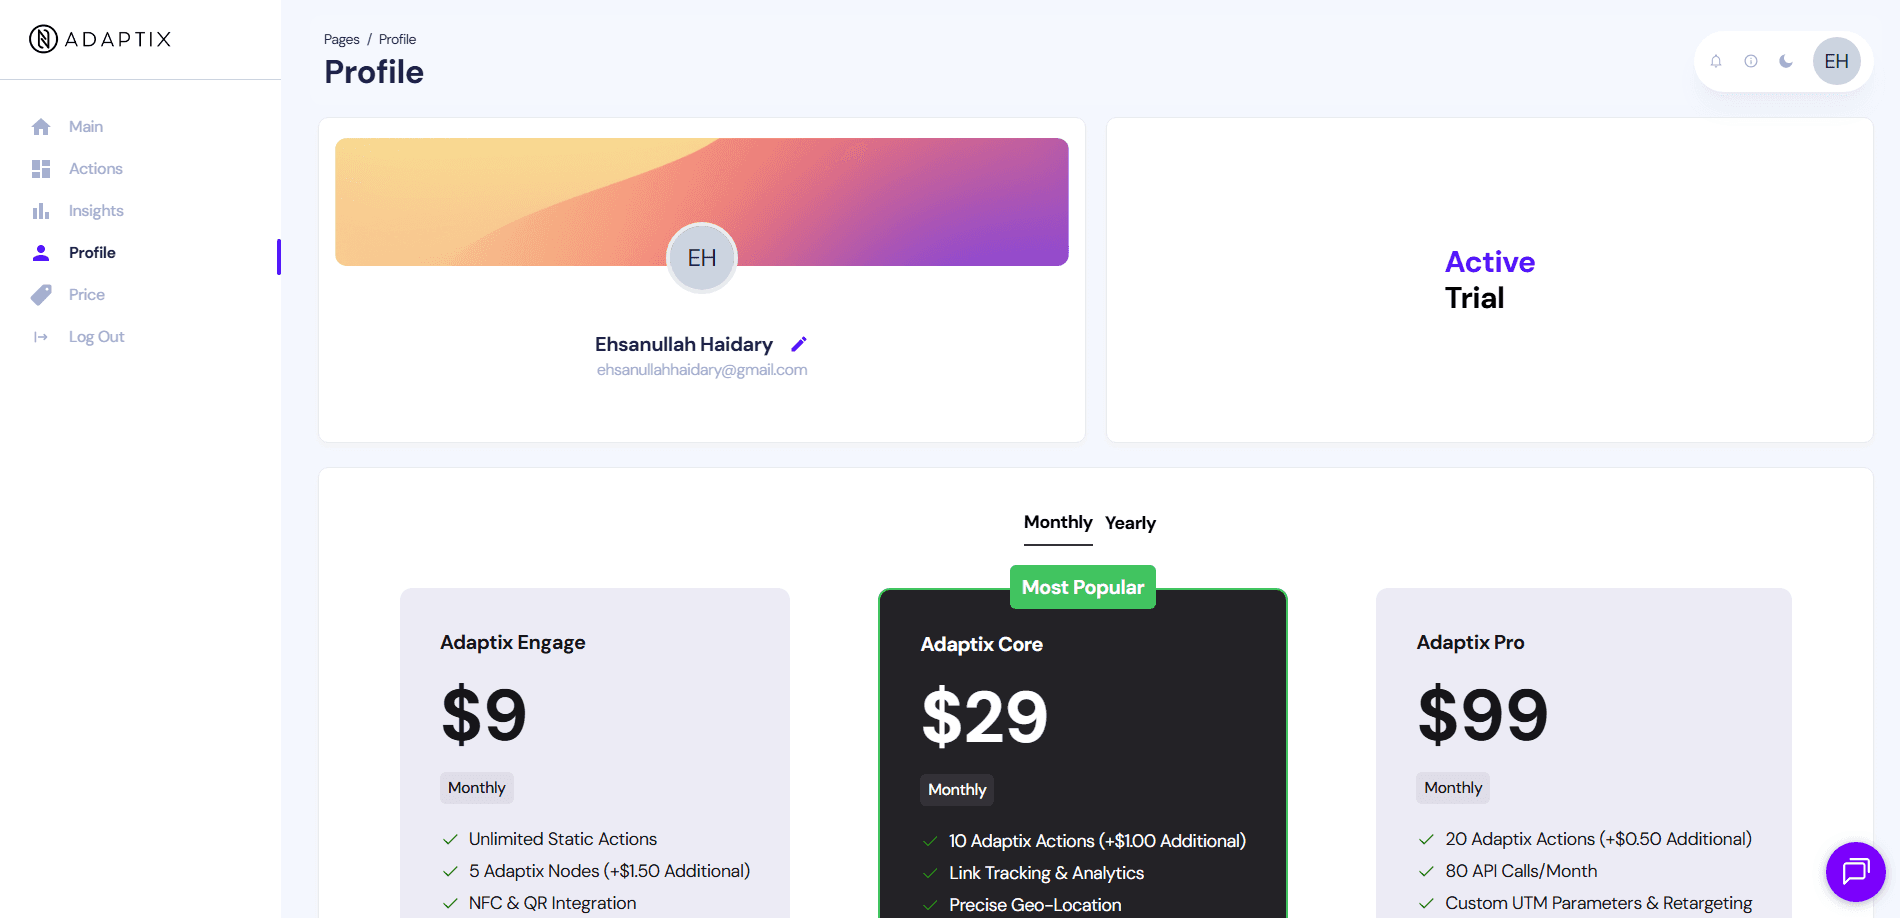Open the Pages breadcrumb link
The height and width of the screenshot is (918, 1900).
click(x=340, y=39)
